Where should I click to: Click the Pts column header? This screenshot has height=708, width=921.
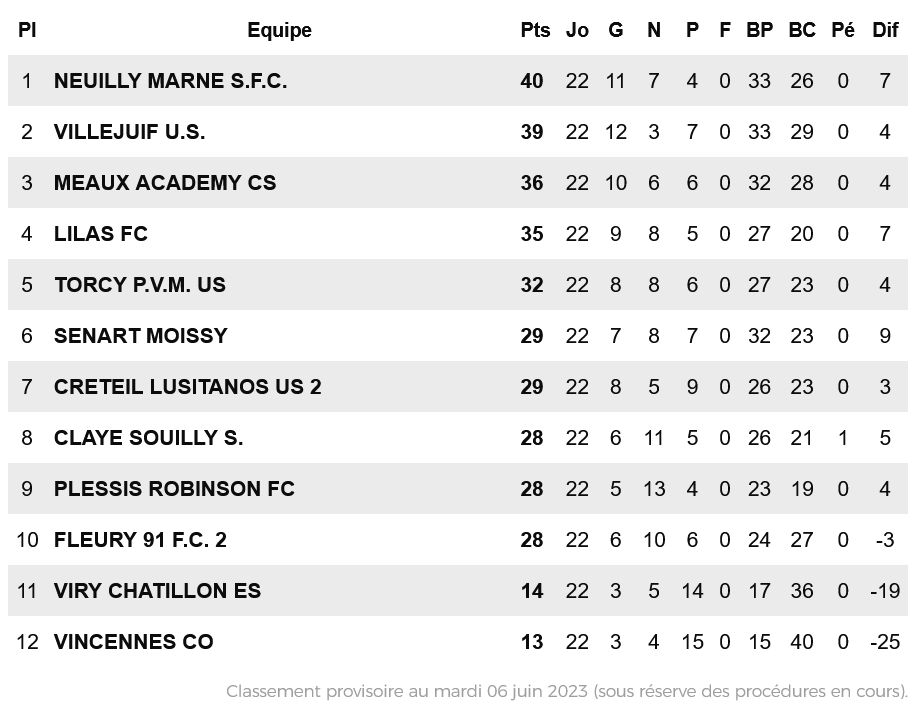coord(535,30)
